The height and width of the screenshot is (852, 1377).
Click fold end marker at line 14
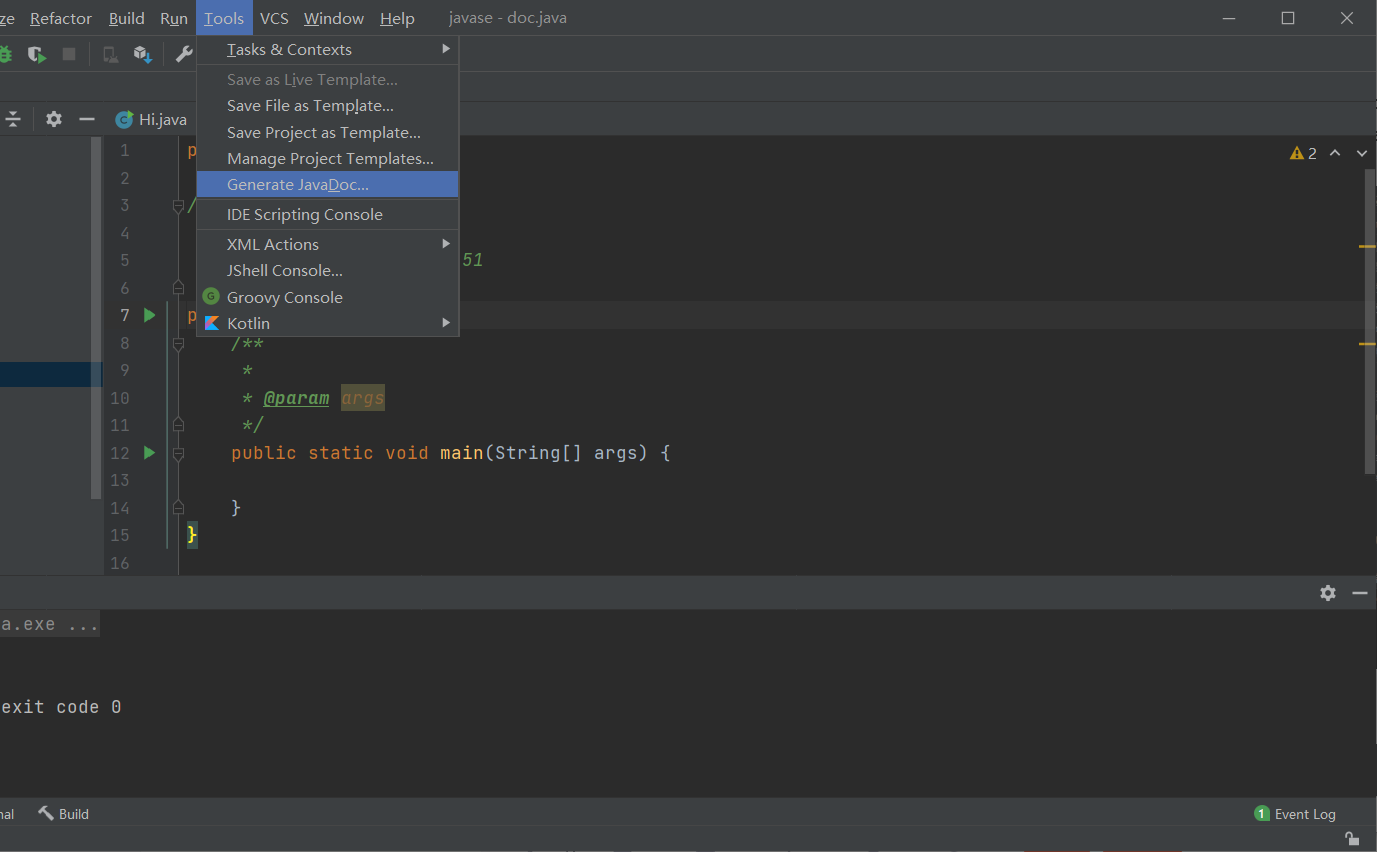[178, 508]
